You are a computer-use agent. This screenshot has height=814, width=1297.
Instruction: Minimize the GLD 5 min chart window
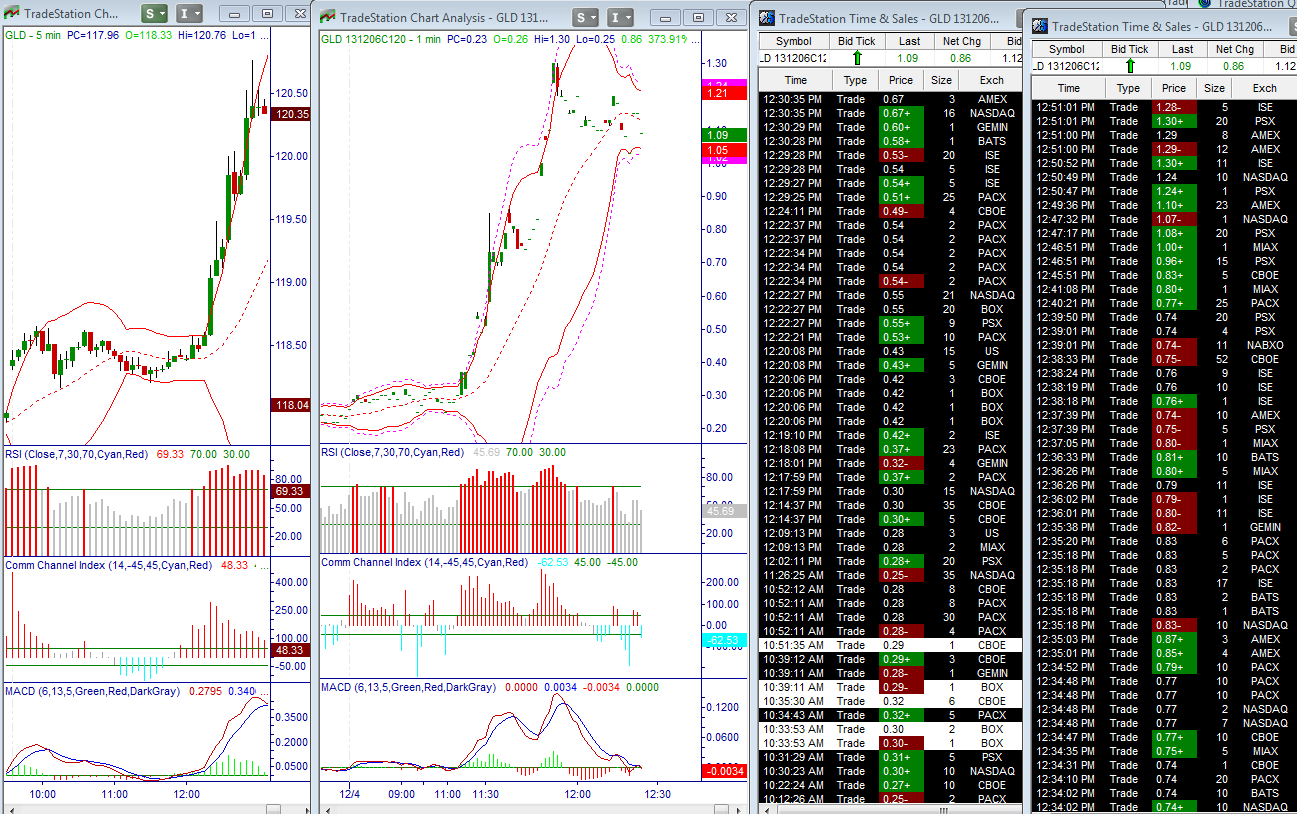(235, 14)
